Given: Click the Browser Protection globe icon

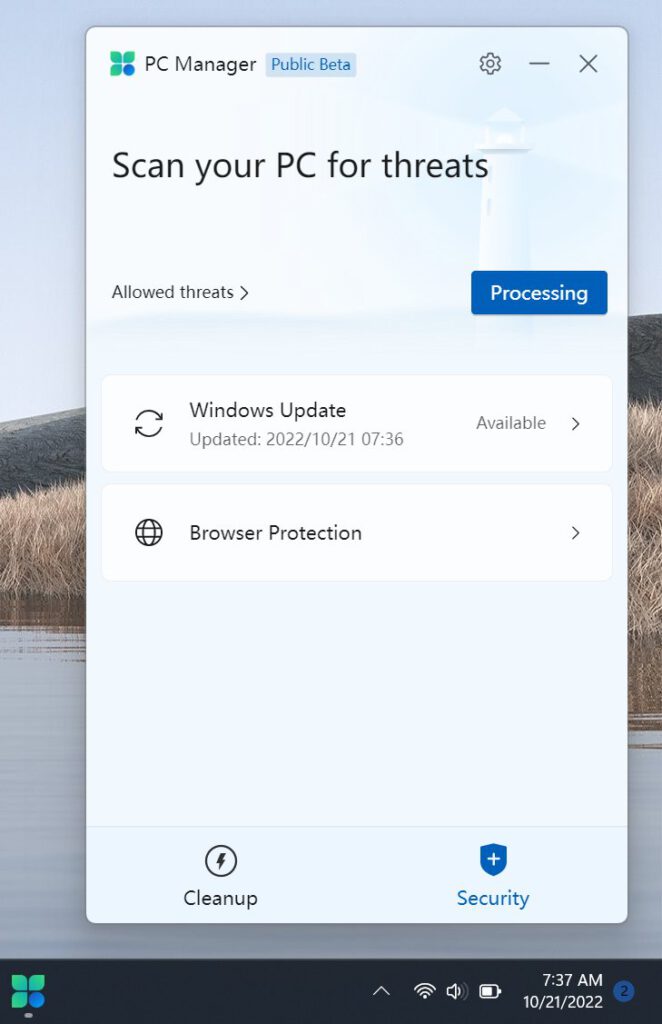Looking at the screenshot, I should (x=149, y=533).
